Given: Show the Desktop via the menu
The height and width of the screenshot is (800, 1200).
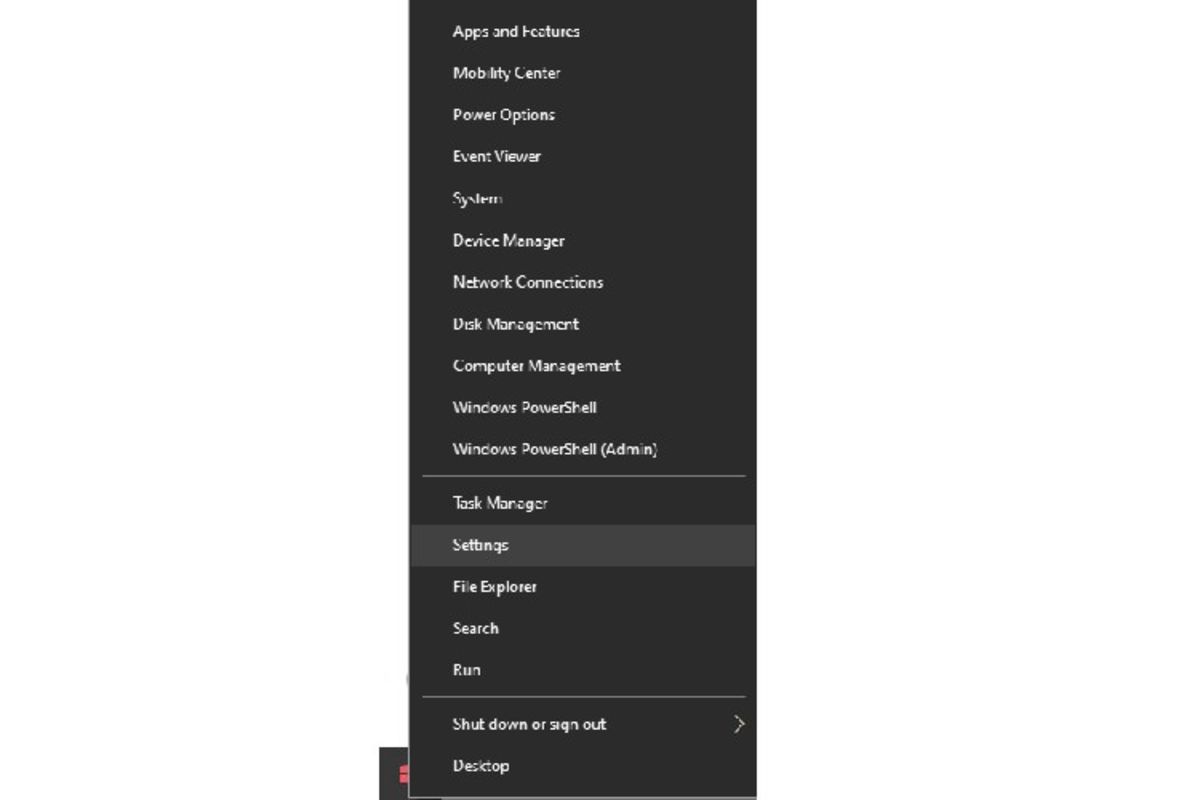Looking at the screenshot, I should pyautogui.click(x=480, y=766).
